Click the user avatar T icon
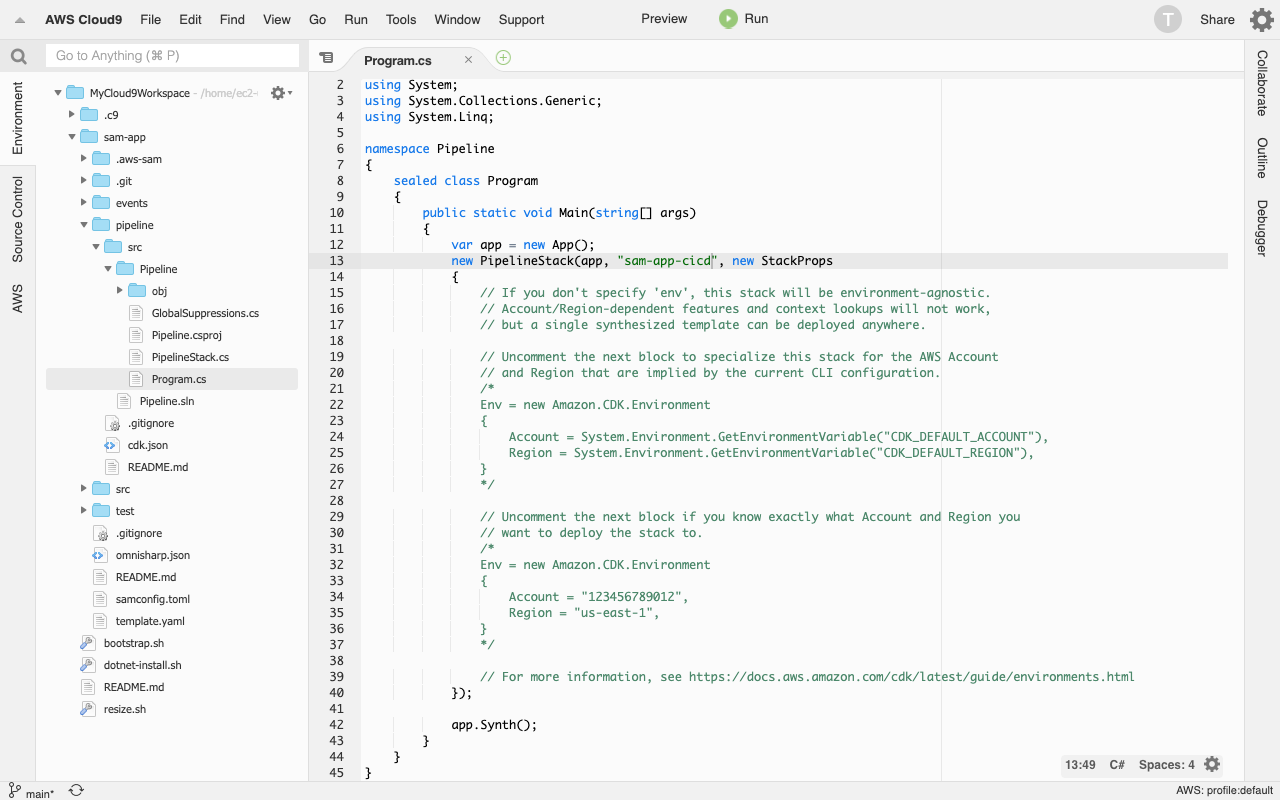Screen dimensions: 1280x800 (x=1168, y=19)
